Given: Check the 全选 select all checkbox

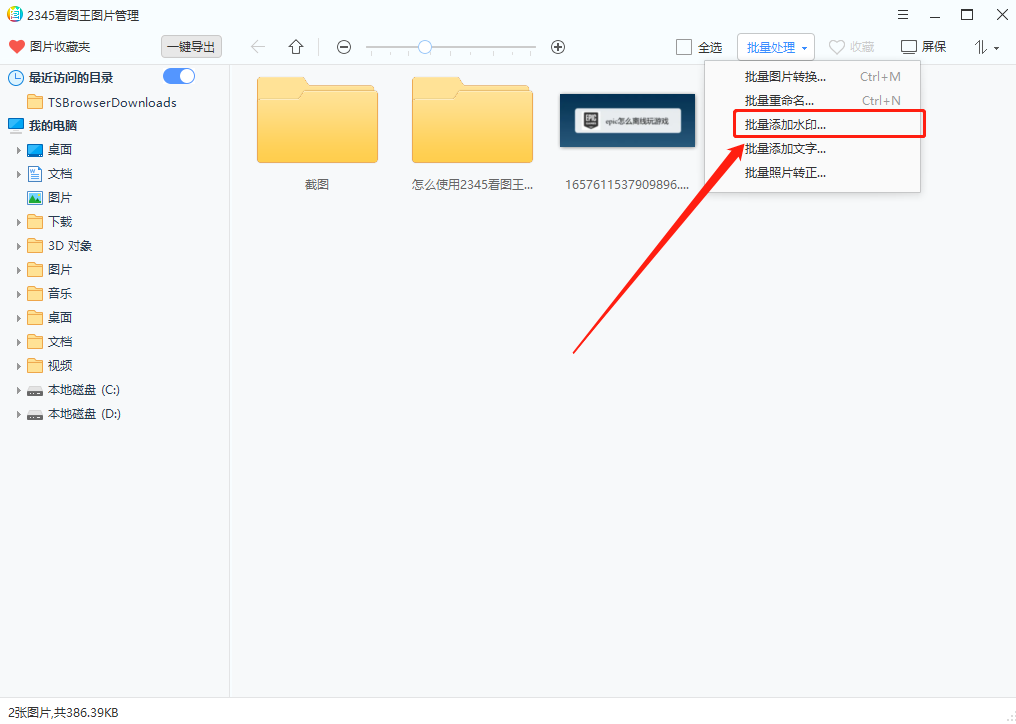Looking at the screenshot, I should pyautogui.click(x=684, y=47).
